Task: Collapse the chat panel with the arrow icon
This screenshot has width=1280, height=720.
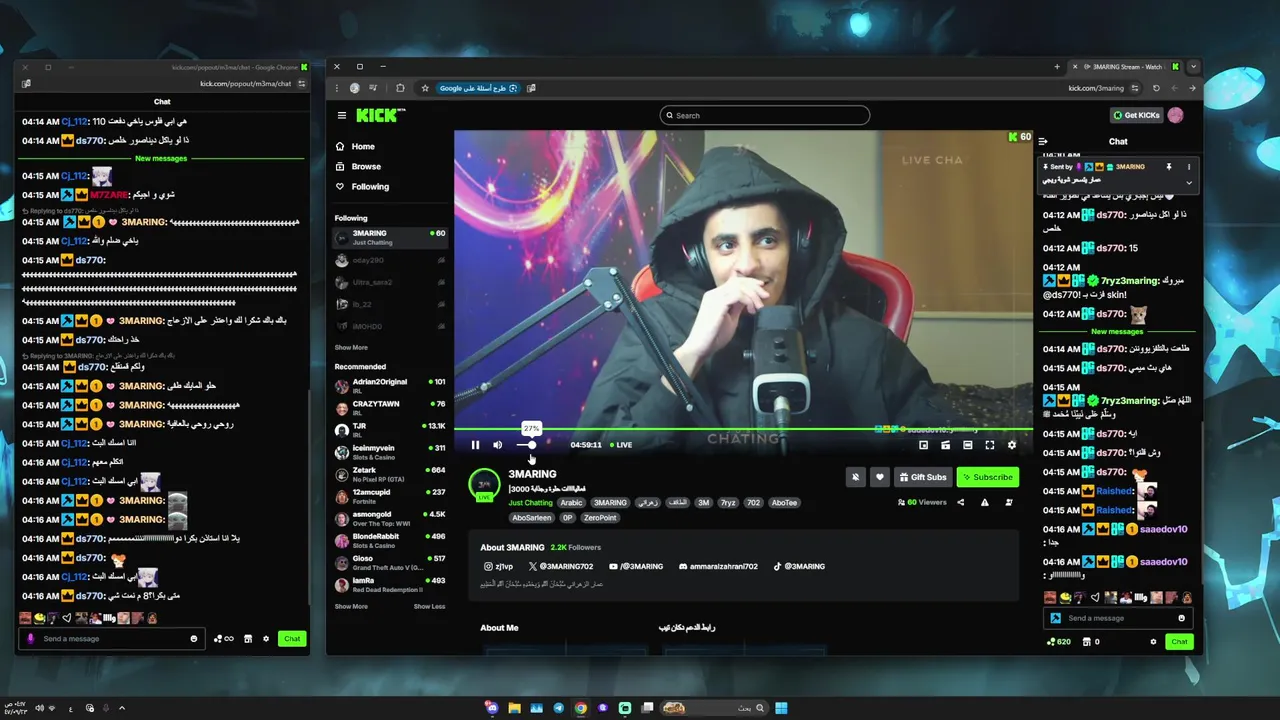Action: [x=1043, y=142]
